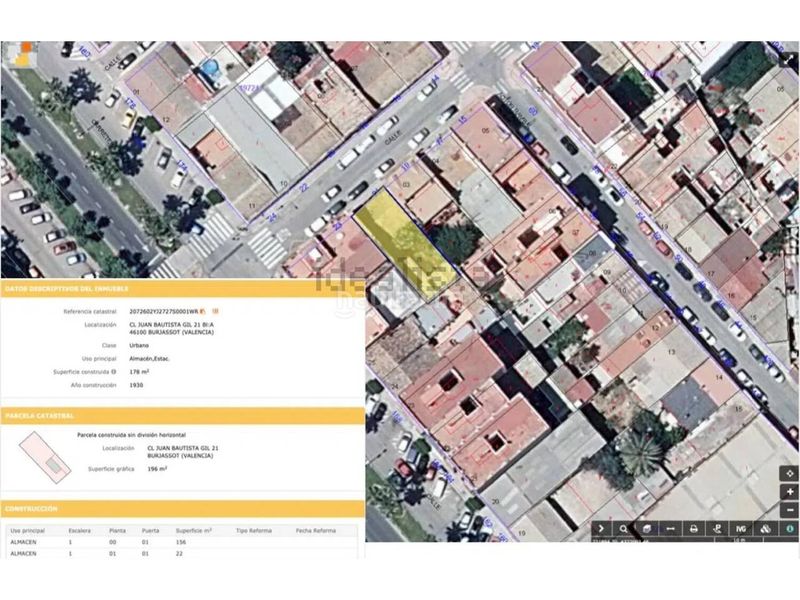
Task: Click the Año construcción label
Action: [93, 385]
